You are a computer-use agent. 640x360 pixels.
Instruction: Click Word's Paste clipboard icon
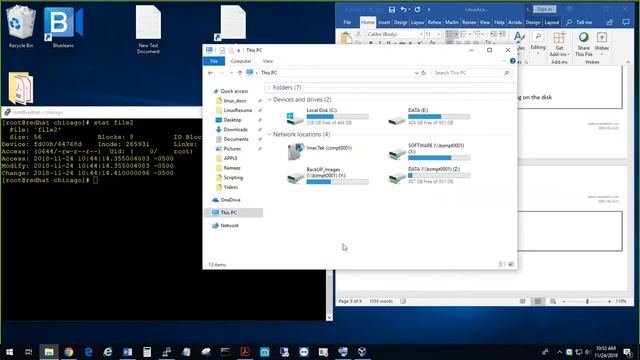pos(346,38)
